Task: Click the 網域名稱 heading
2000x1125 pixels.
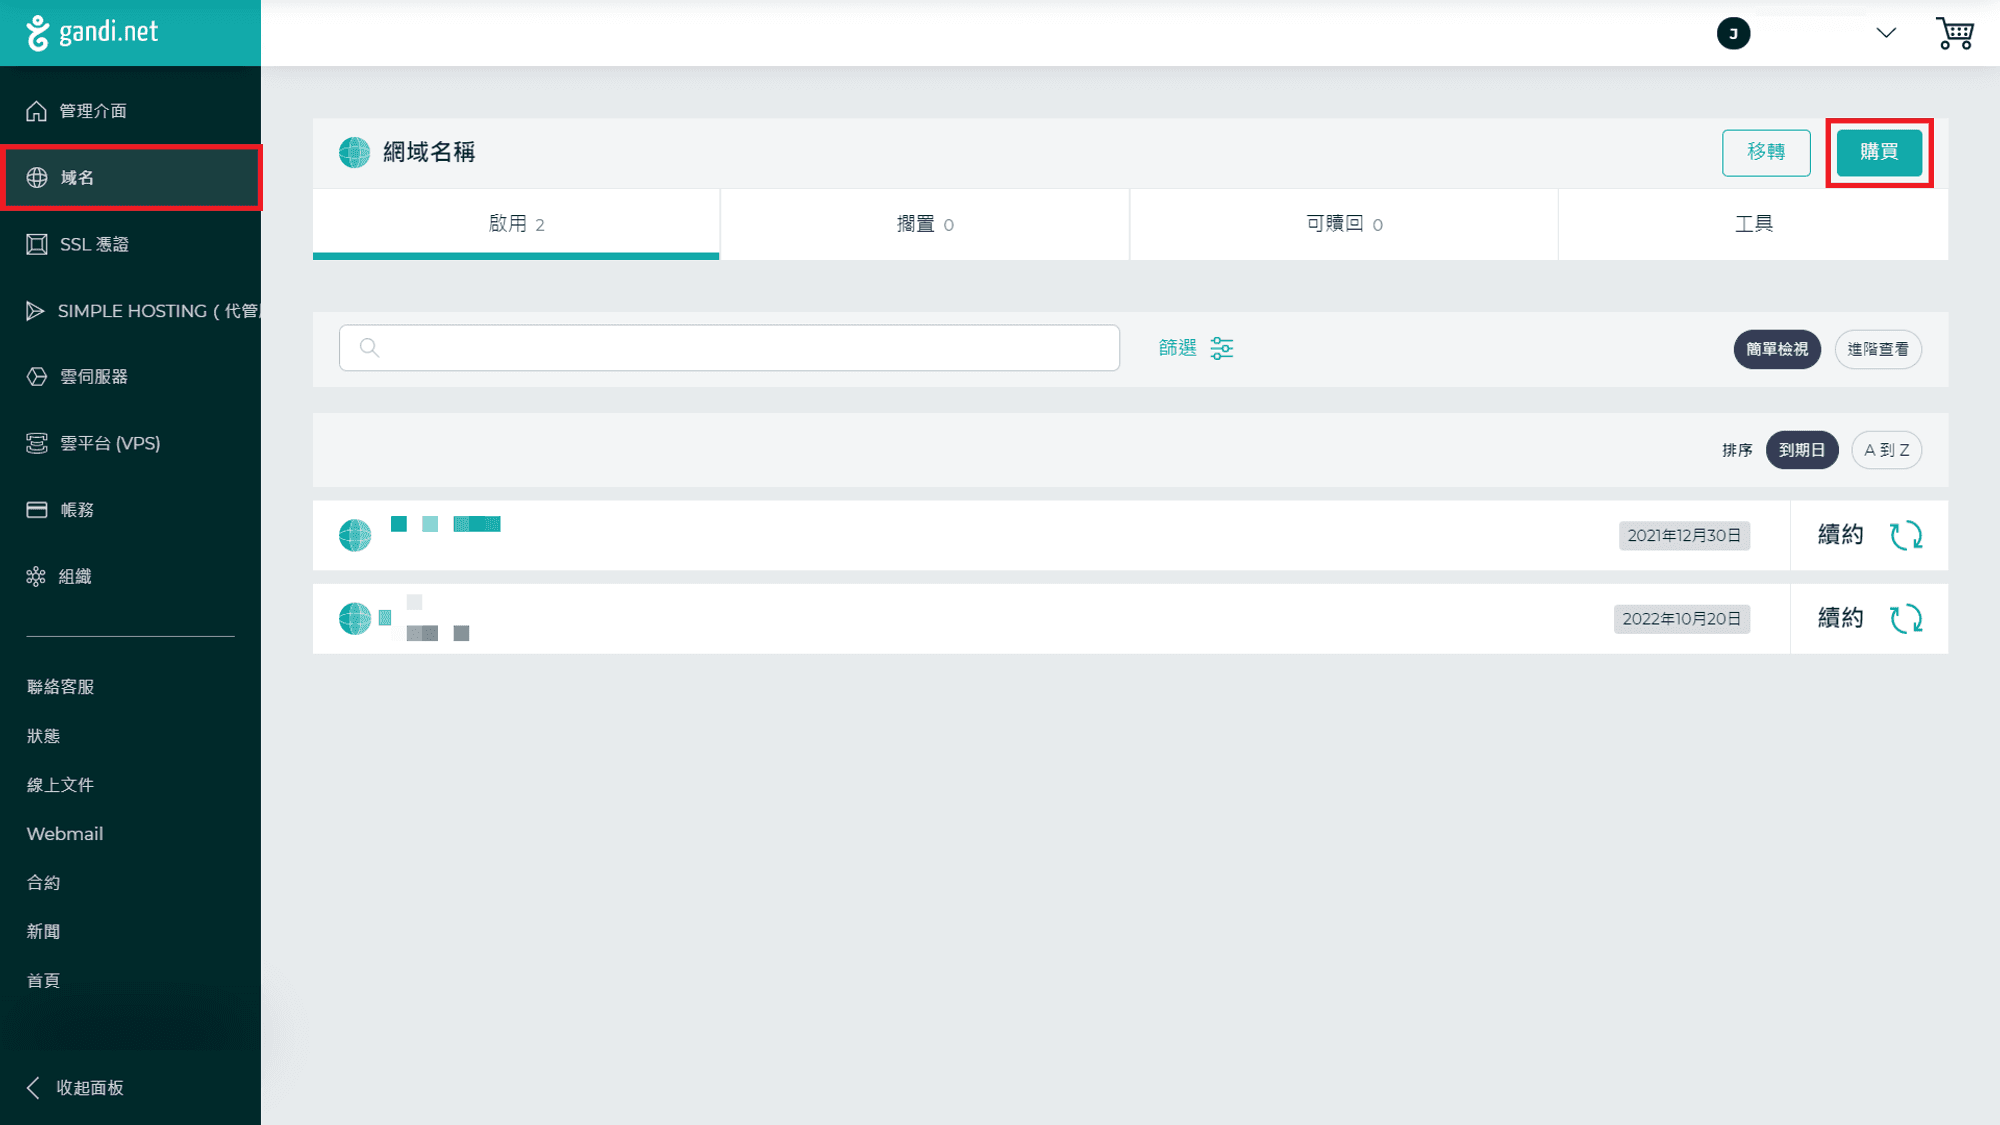Action: click(429, 153)
